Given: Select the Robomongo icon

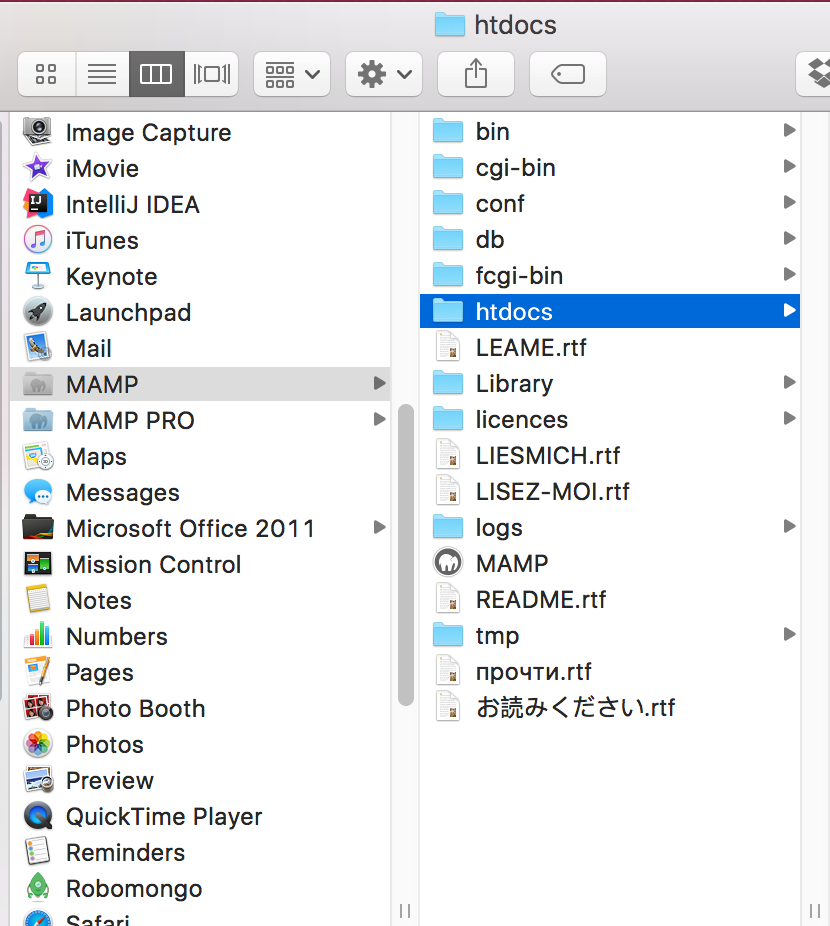Looking at the screenshot, I should coord(38,888).
